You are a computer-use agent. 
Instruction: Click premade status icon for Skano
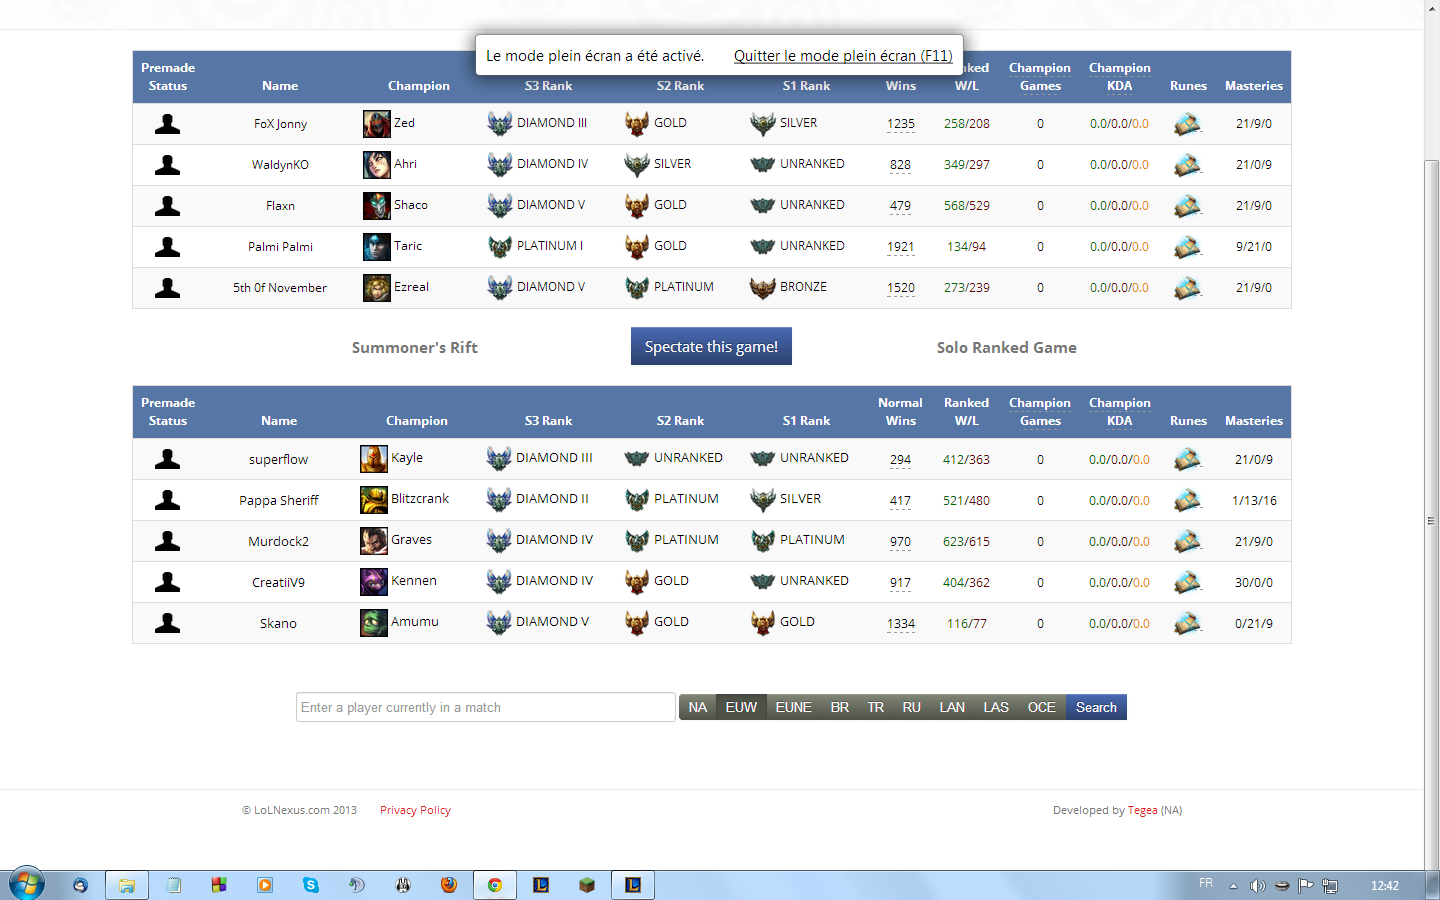(168, 623)
